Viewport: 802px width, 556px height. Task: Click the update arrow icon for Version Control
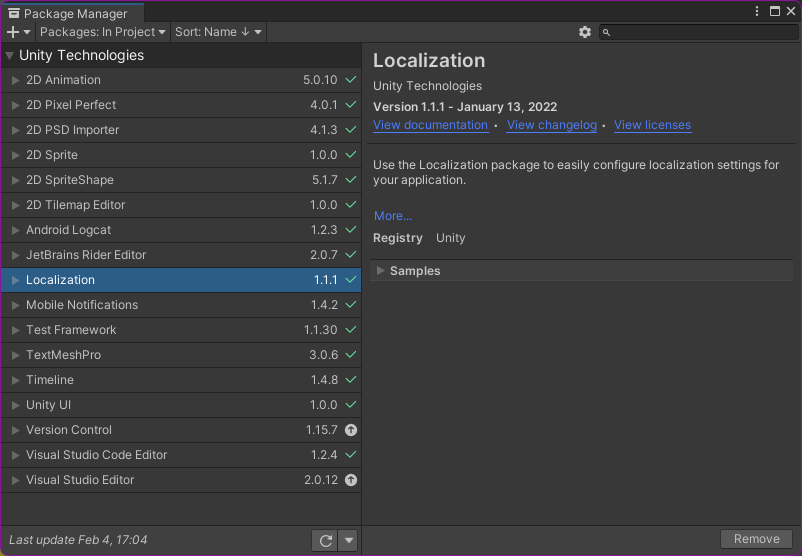(351, 430)
